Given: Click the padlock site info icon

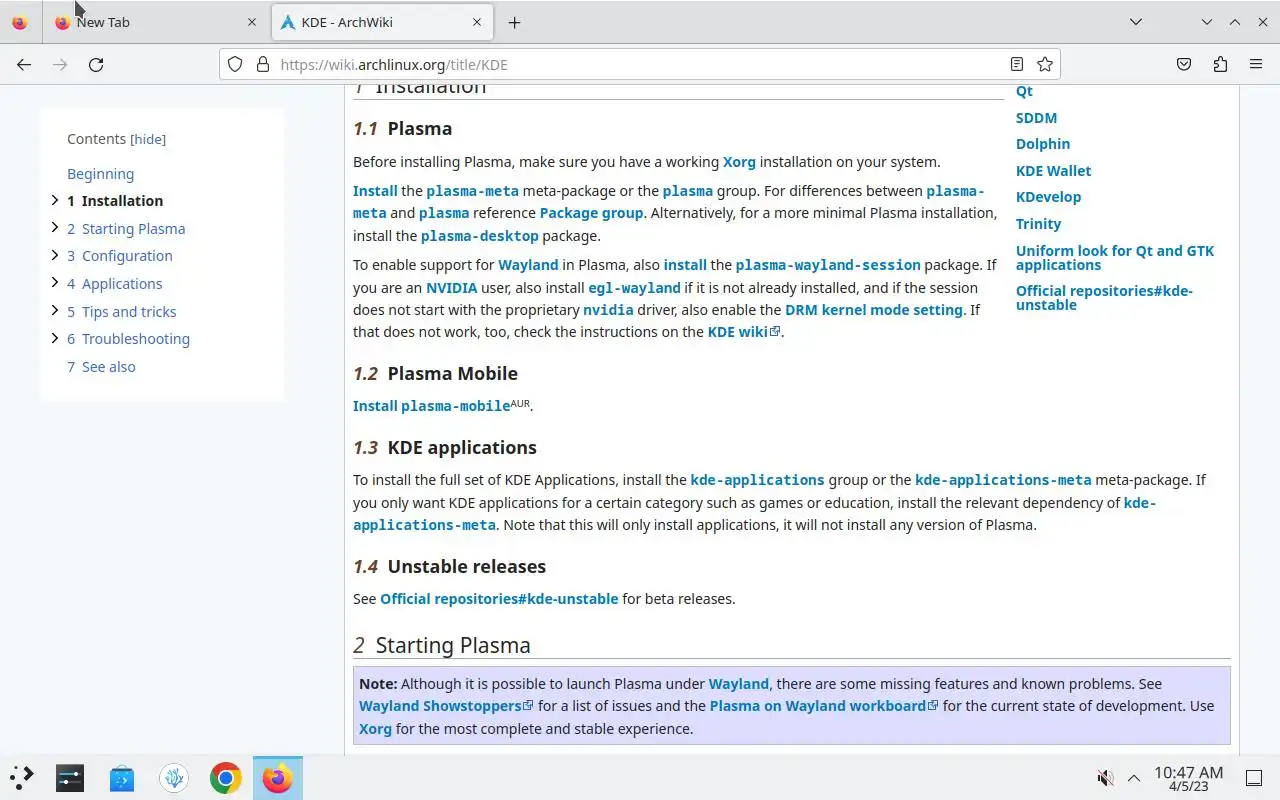Looking at the screenshot, I should 263,64.
